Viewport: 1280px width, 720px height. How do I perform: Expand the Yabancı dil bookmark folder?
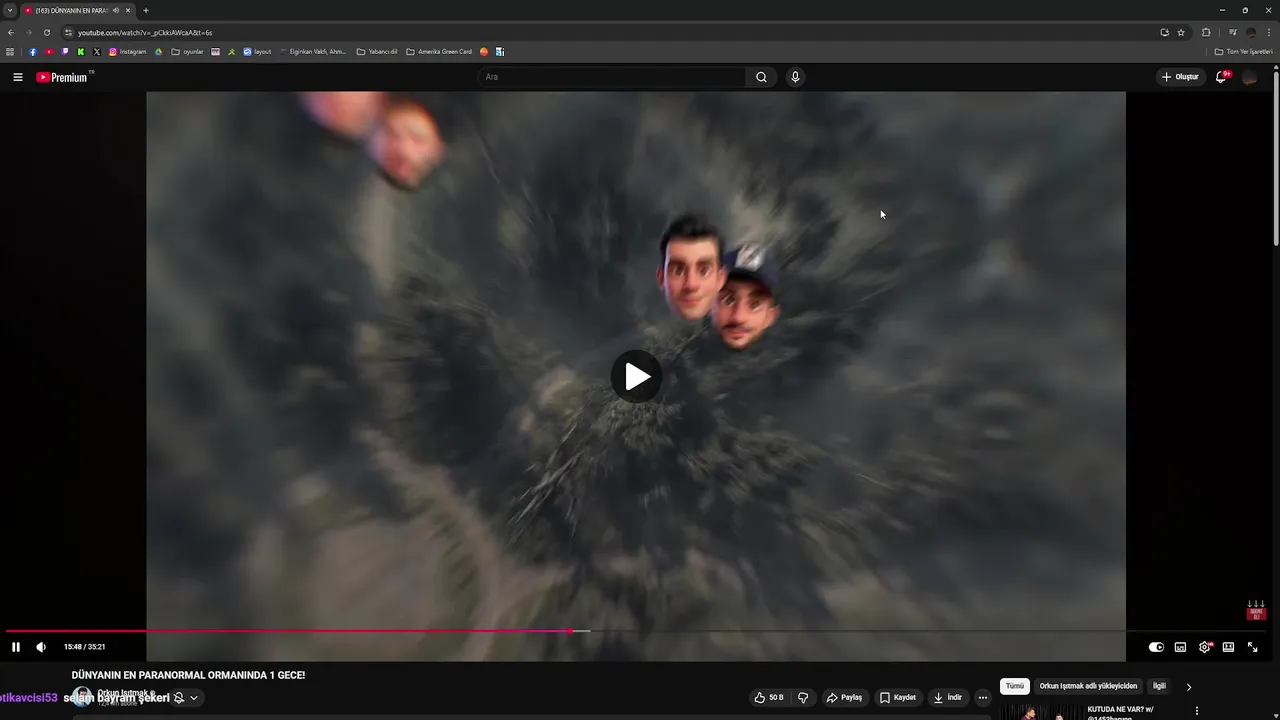[377, 51]
